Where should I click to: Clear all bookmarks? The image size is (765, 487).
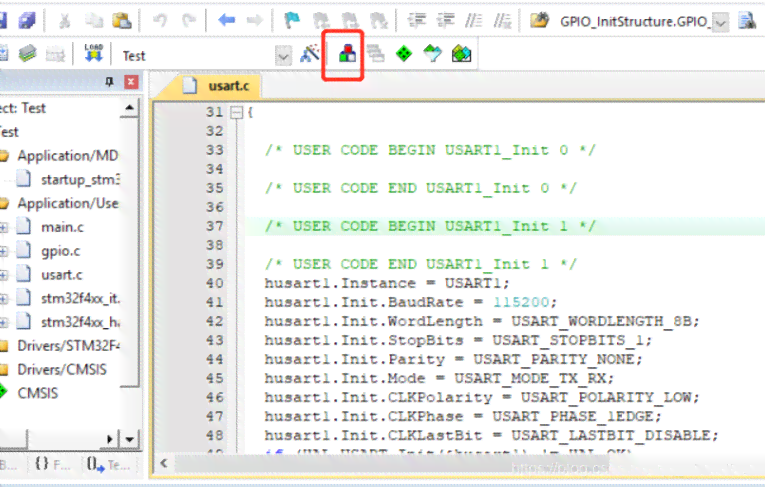379,20
